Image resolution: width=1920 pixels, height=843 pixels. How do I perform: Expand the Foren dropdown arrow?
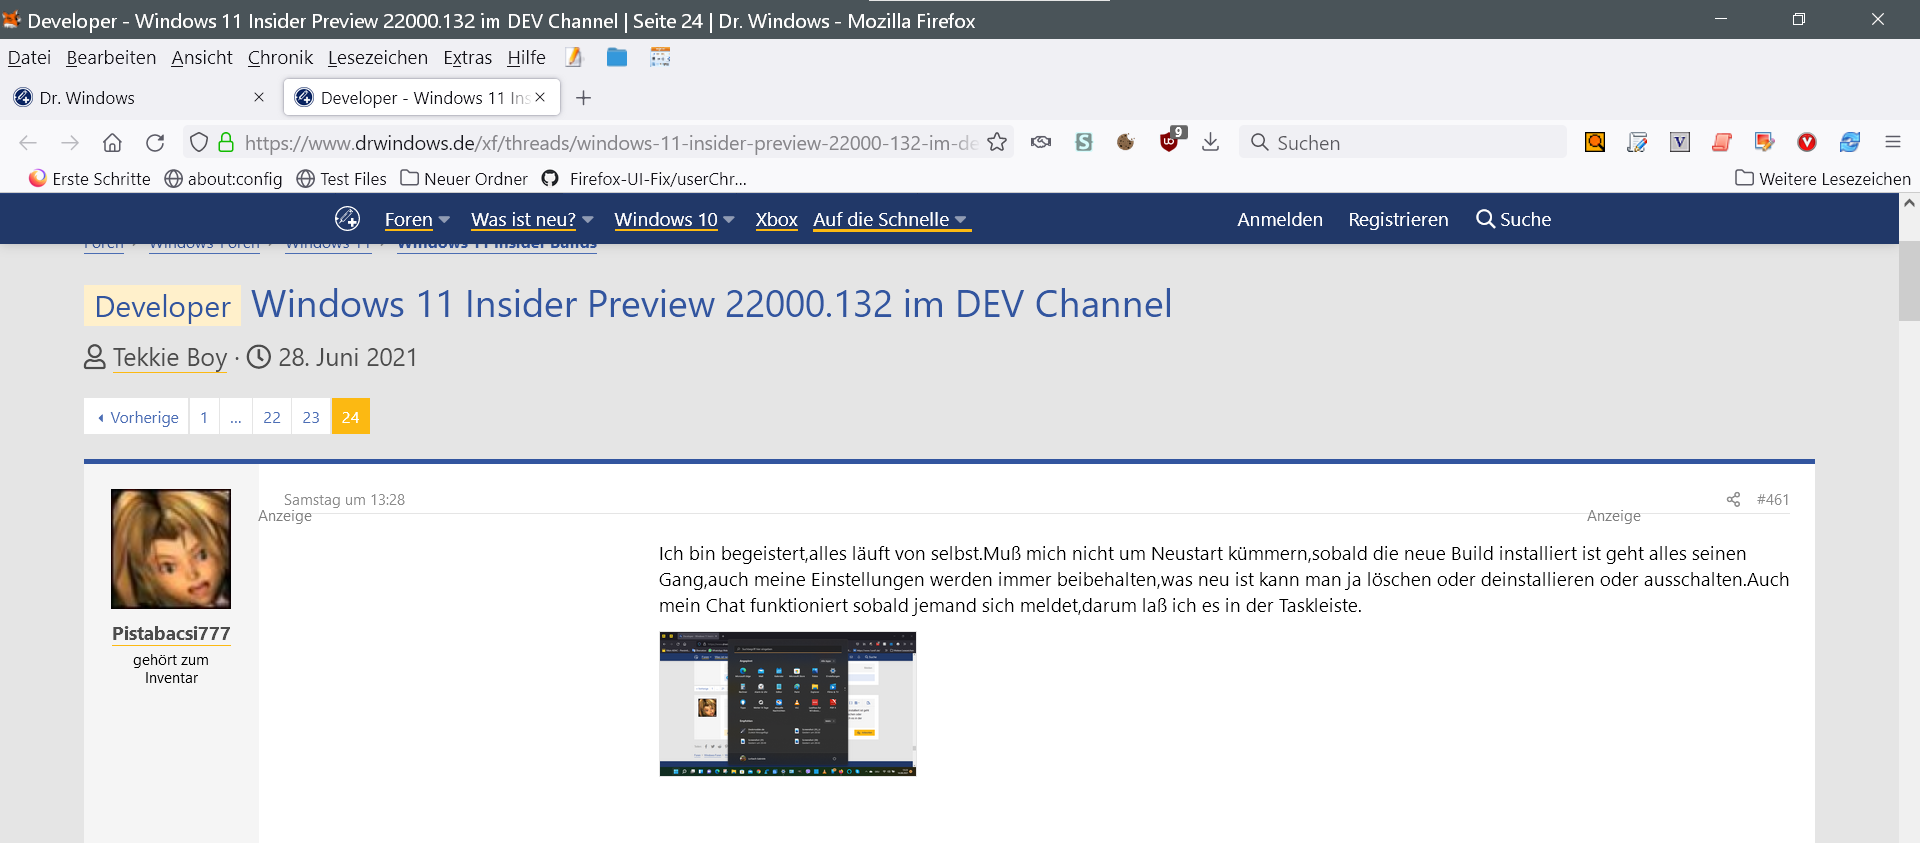[444, 220]
